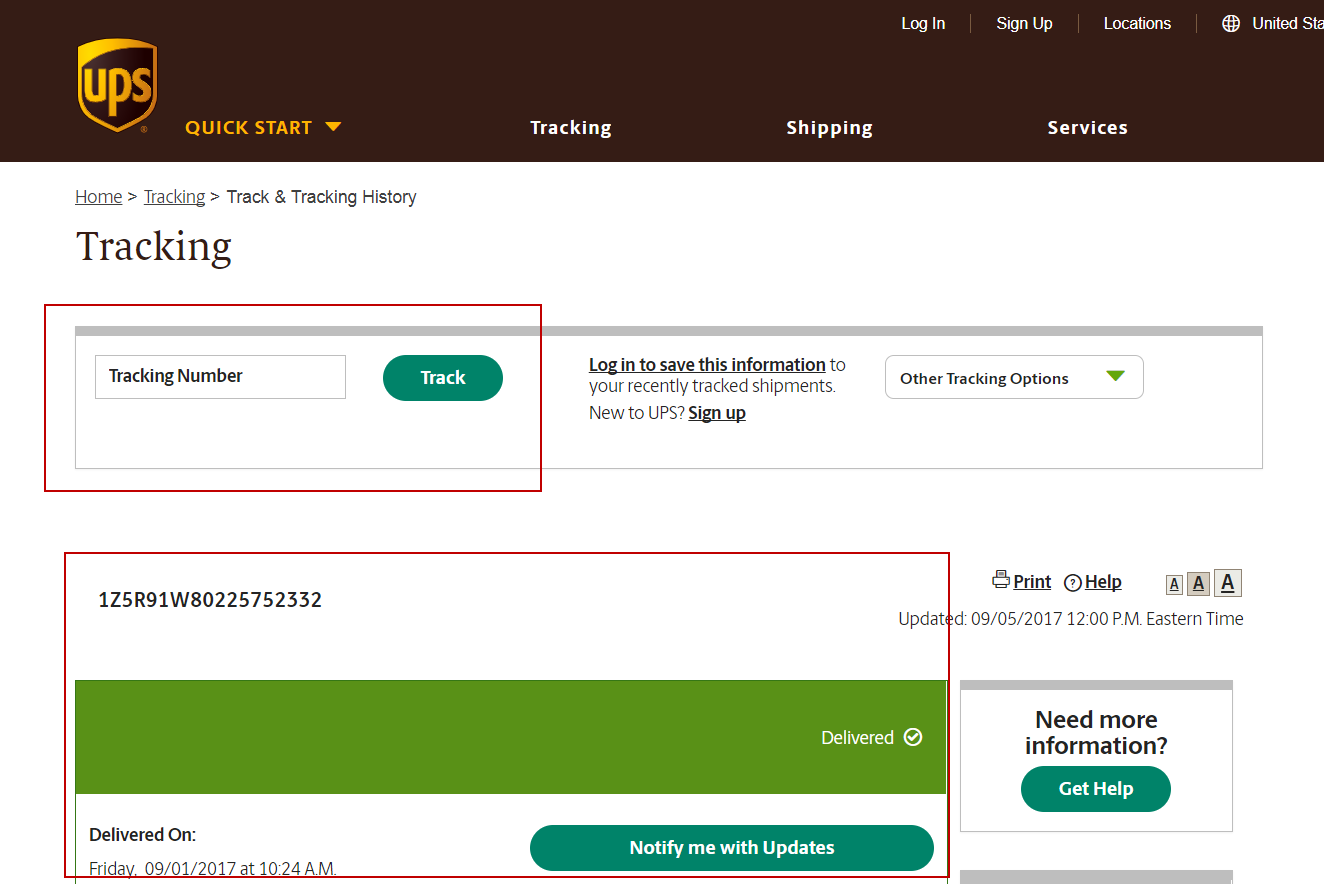Go to Home in the breadcrumb
The height and width of the screenshot is (884, 1324).
[99, 197]
